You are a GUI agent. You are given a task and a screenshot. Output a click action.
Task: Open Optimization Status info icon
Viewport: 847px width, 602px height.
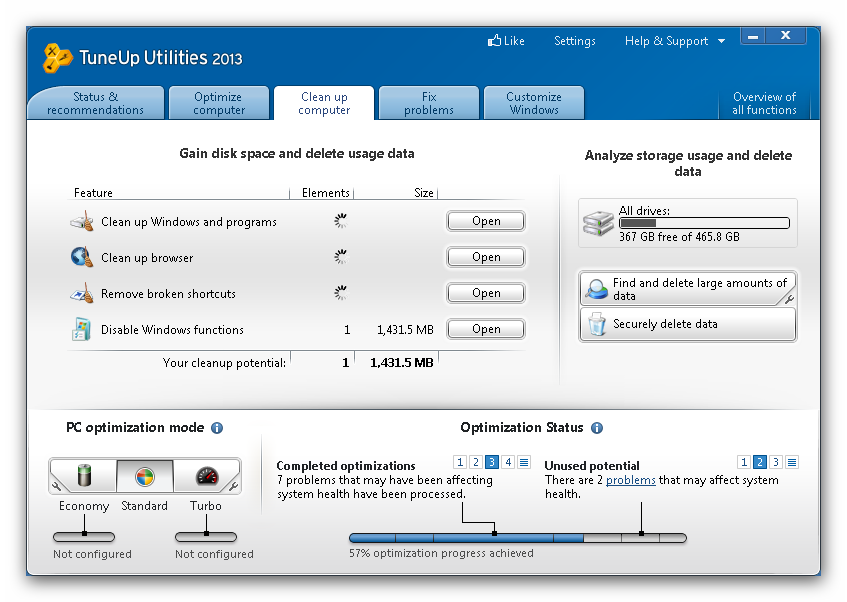[x=597, y=428]
